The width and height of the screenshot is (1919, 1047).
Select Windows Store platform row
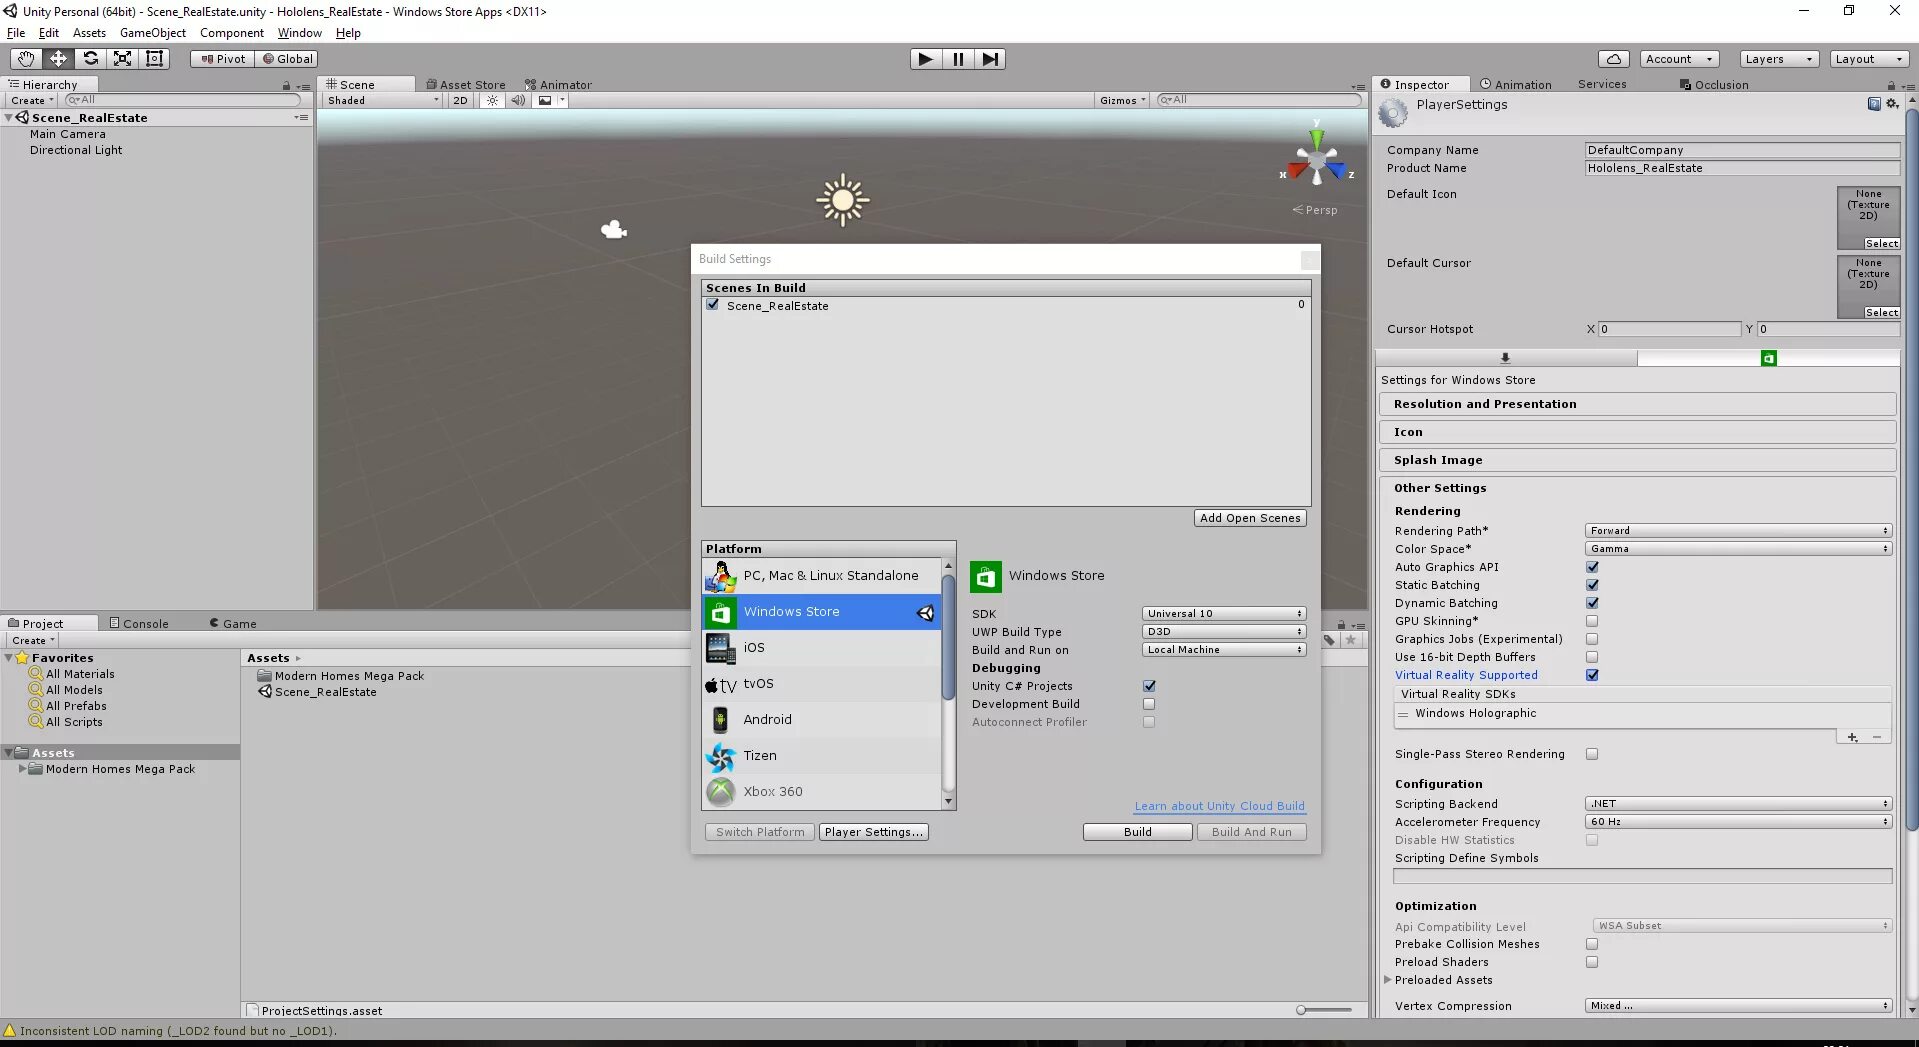821,612
